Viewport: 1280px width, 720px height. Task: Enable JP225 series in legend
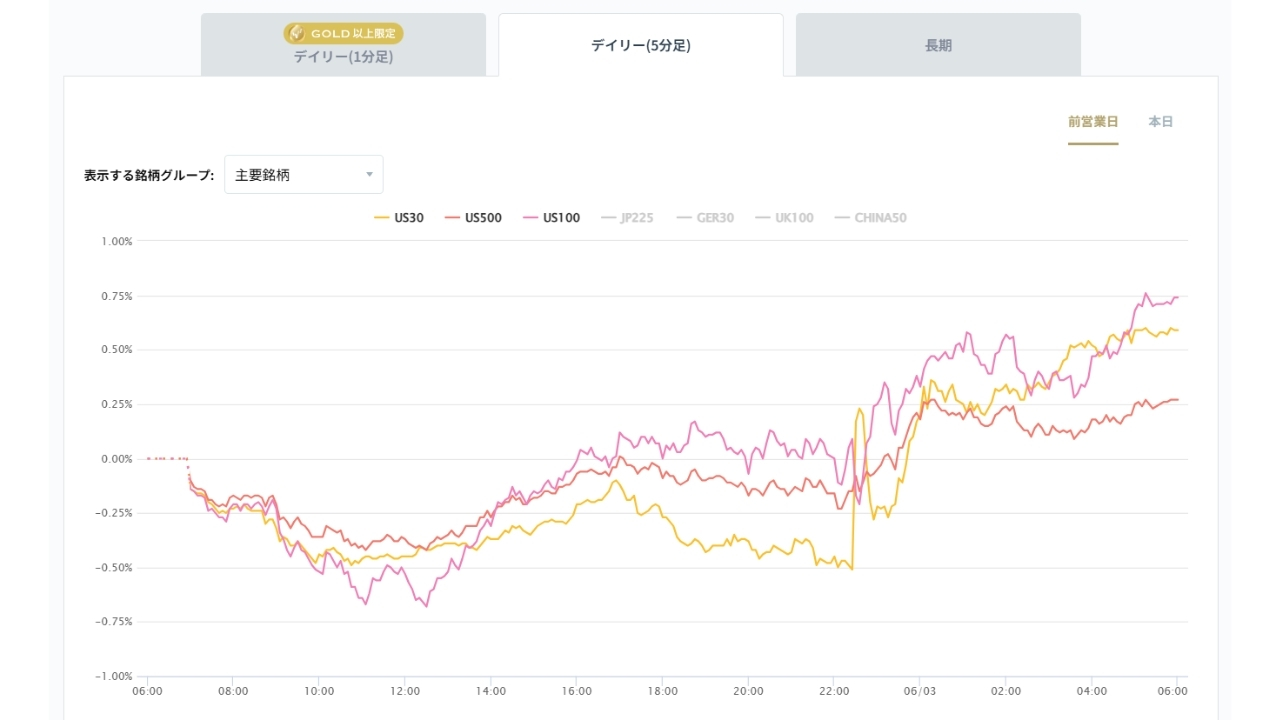(627, 218)
